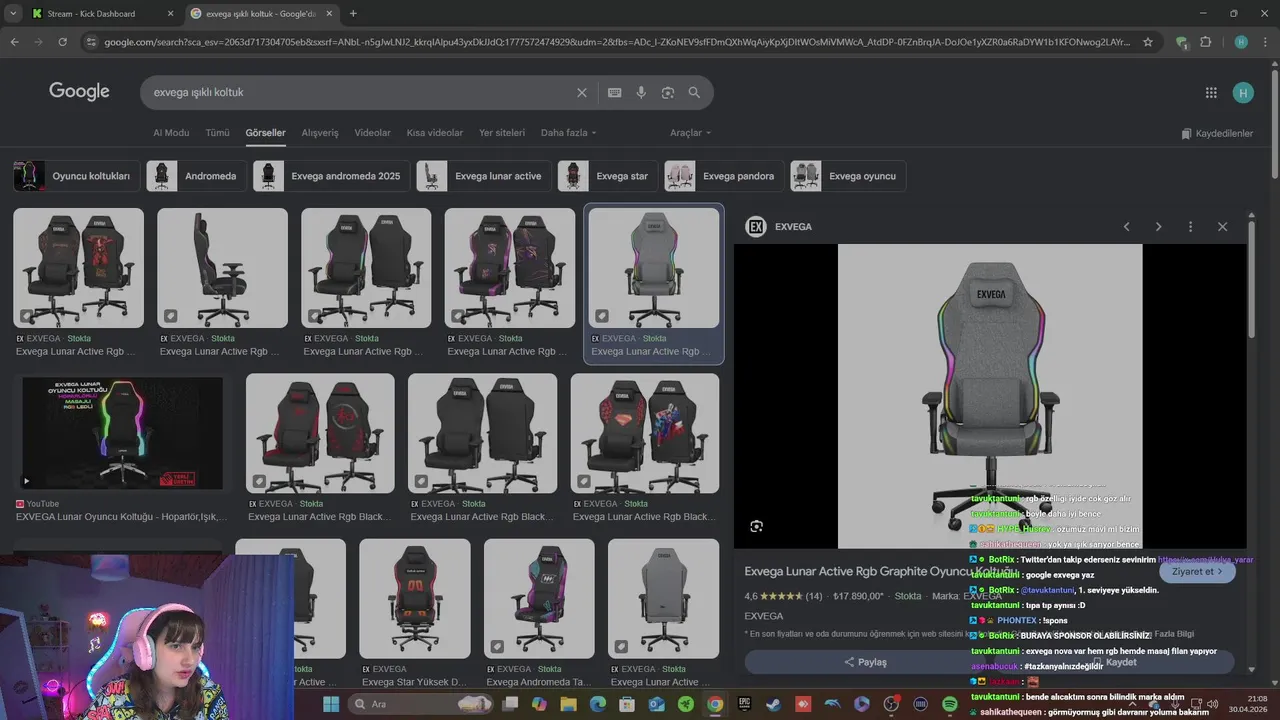Viewport: 1280px width, 720px height.
Task: Go to previous image in the preview panel
Action: coord(1126,227)
